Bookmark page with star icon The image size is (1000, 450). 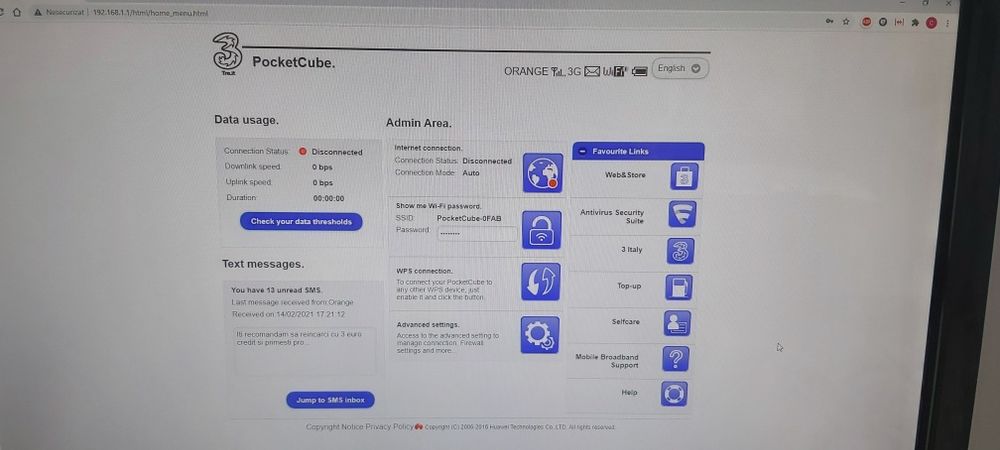846,21
